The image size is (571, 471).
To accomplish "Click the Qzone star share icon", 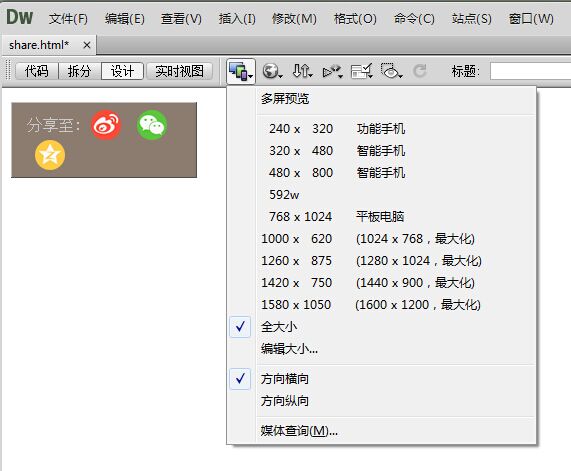I will [x=50, y=155].
